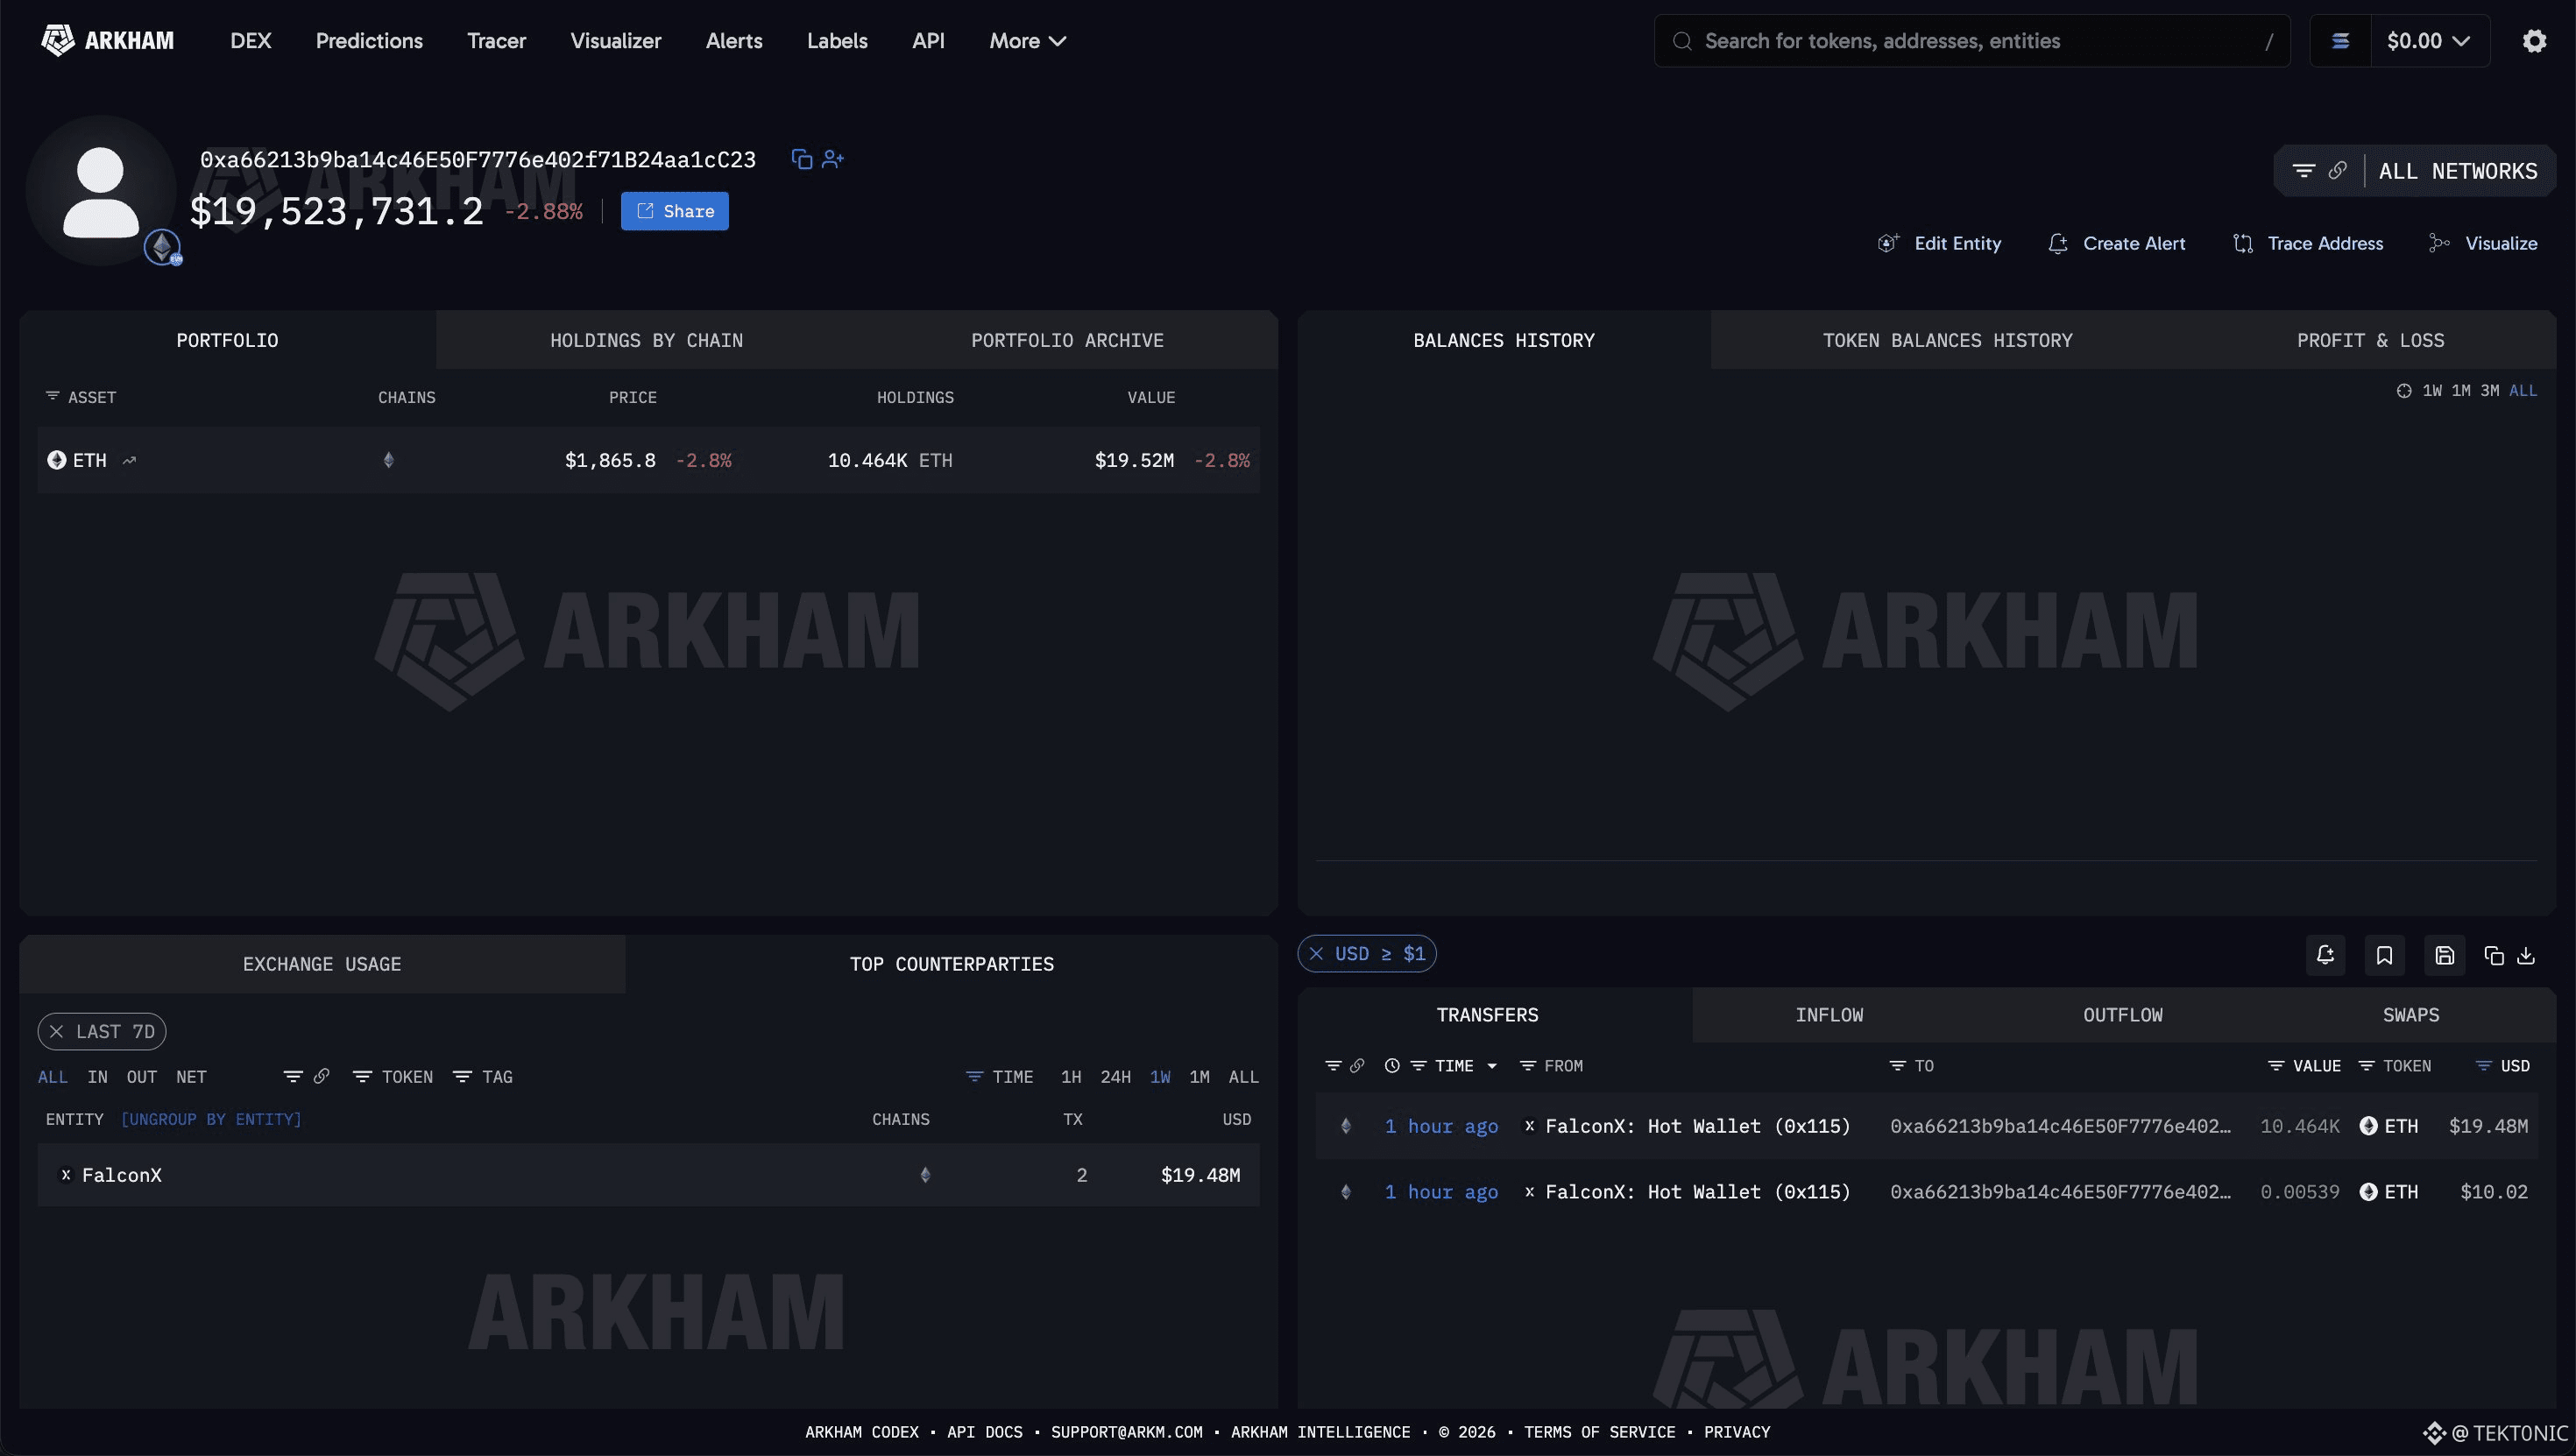Viewport: 2576px width, 1456px height.
Task: Click the link icon left of the counterparties TOKEN filter
Action: [321, 1077]
